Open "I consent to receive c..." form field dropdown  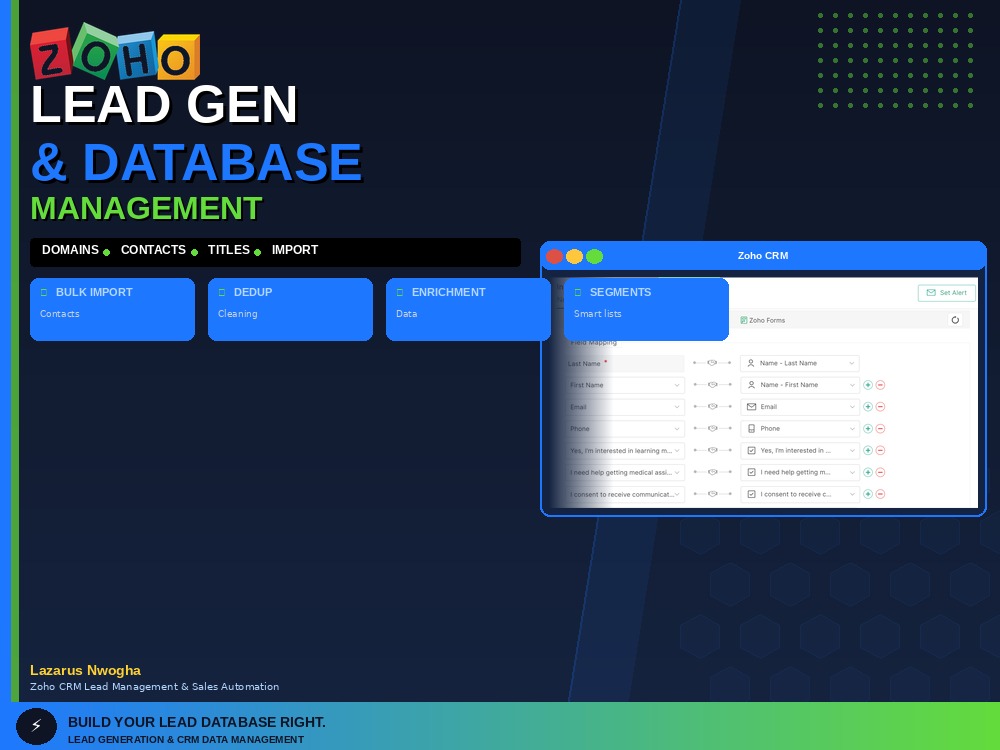[x=800, y=494]
